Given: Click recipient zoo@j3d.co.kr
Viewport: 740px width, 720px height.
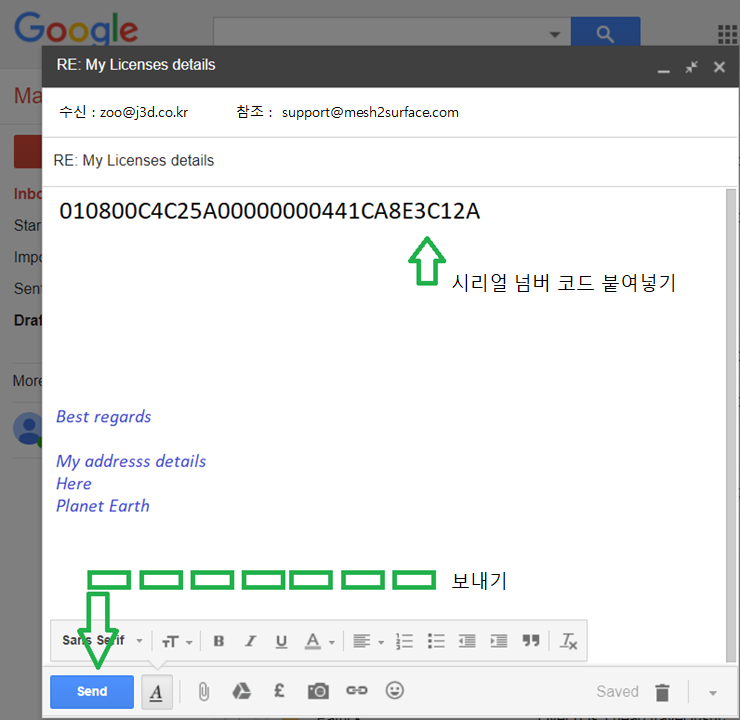Looking at the screenshot, I should pyautogui.click(x=144, y=112).
